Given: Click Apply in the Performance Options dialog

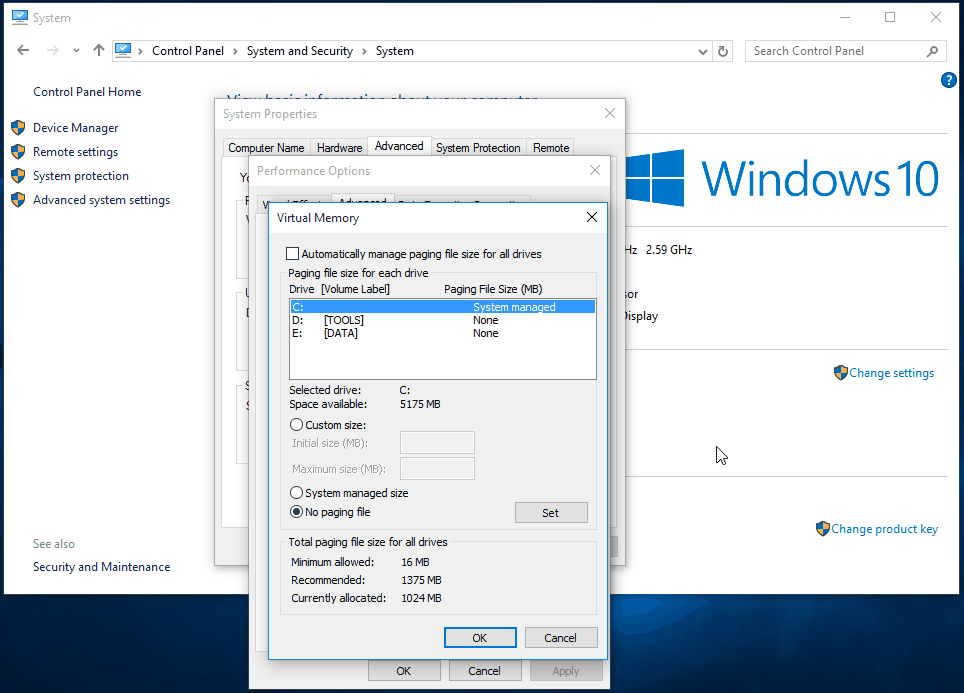Looking at the screenshot, I should click(566, 671).
